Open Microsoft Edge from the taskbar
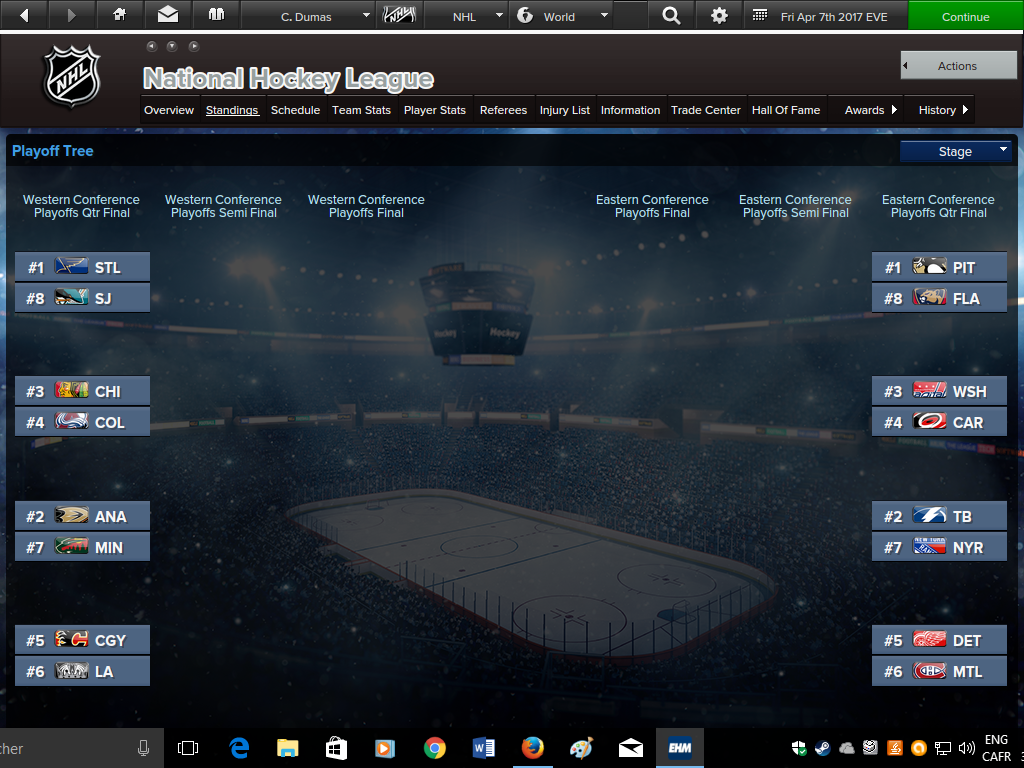 pyautogui.click(x=239, y=748)
